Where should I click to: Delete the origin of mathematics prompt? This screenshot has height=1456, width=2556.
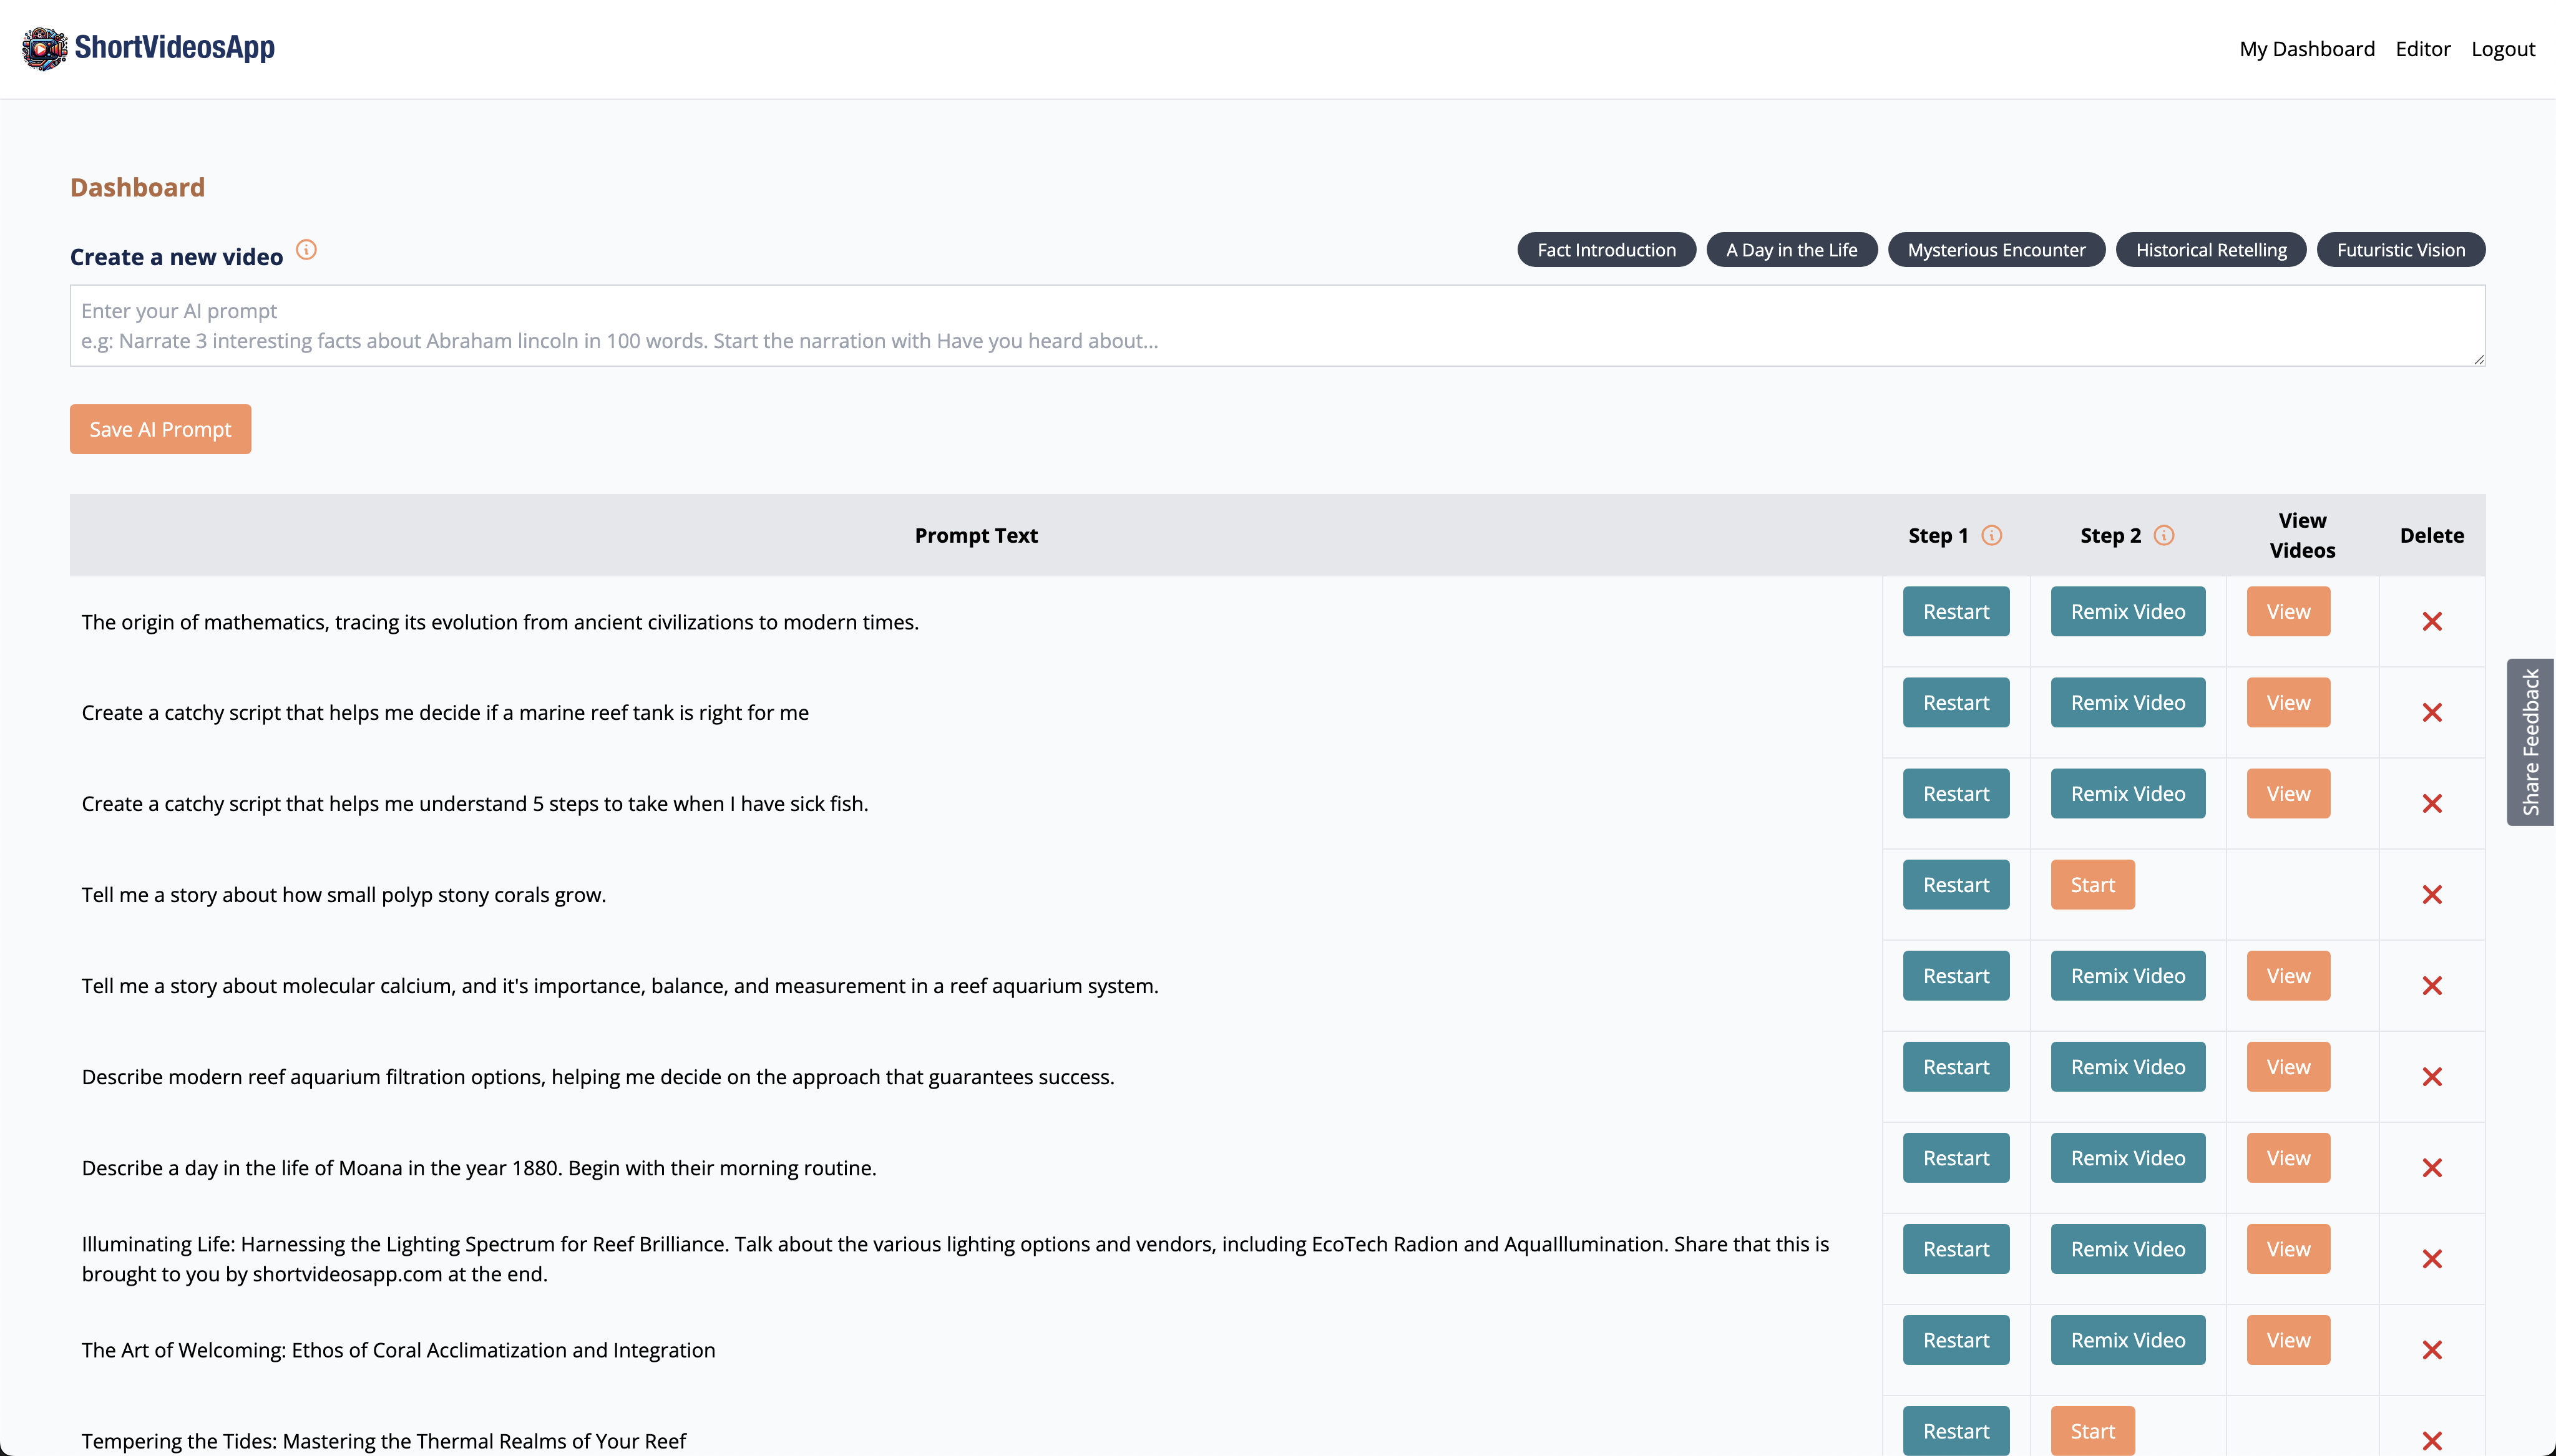[x=2432, y=622]
